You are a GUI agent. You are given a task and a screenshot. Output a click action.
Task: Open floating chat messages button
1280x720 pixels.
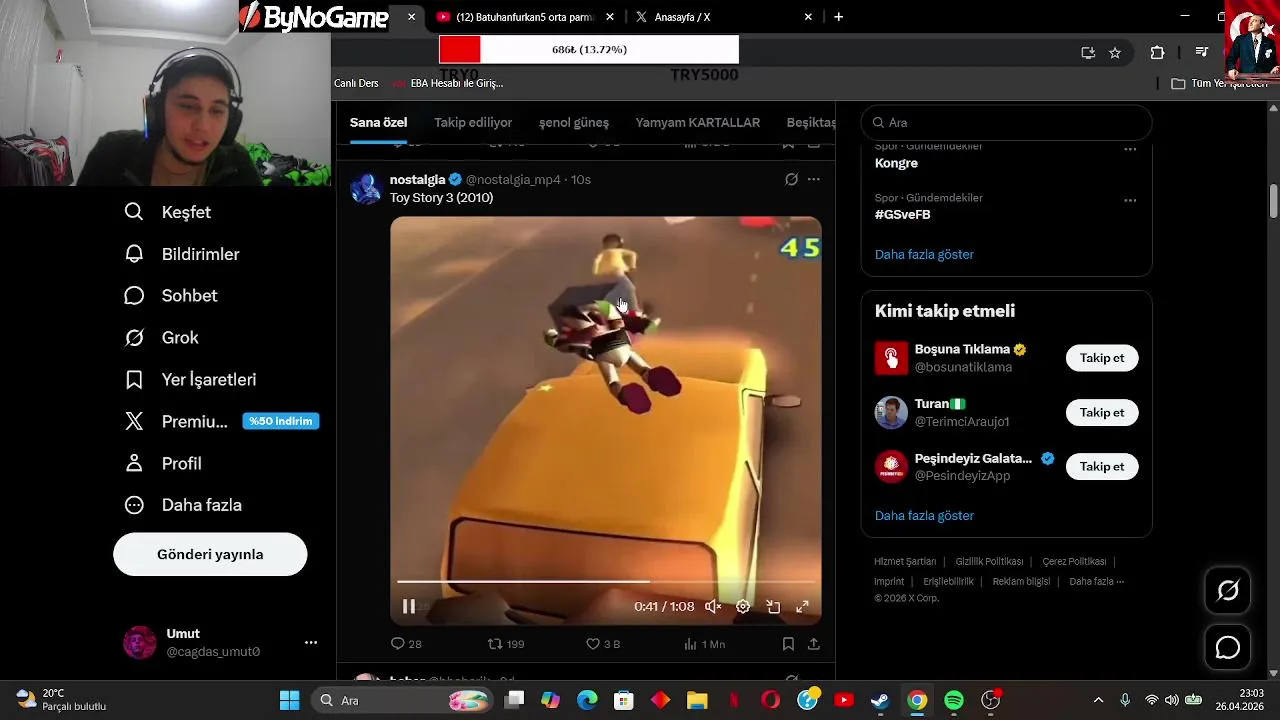click(x=1227, y=648)
